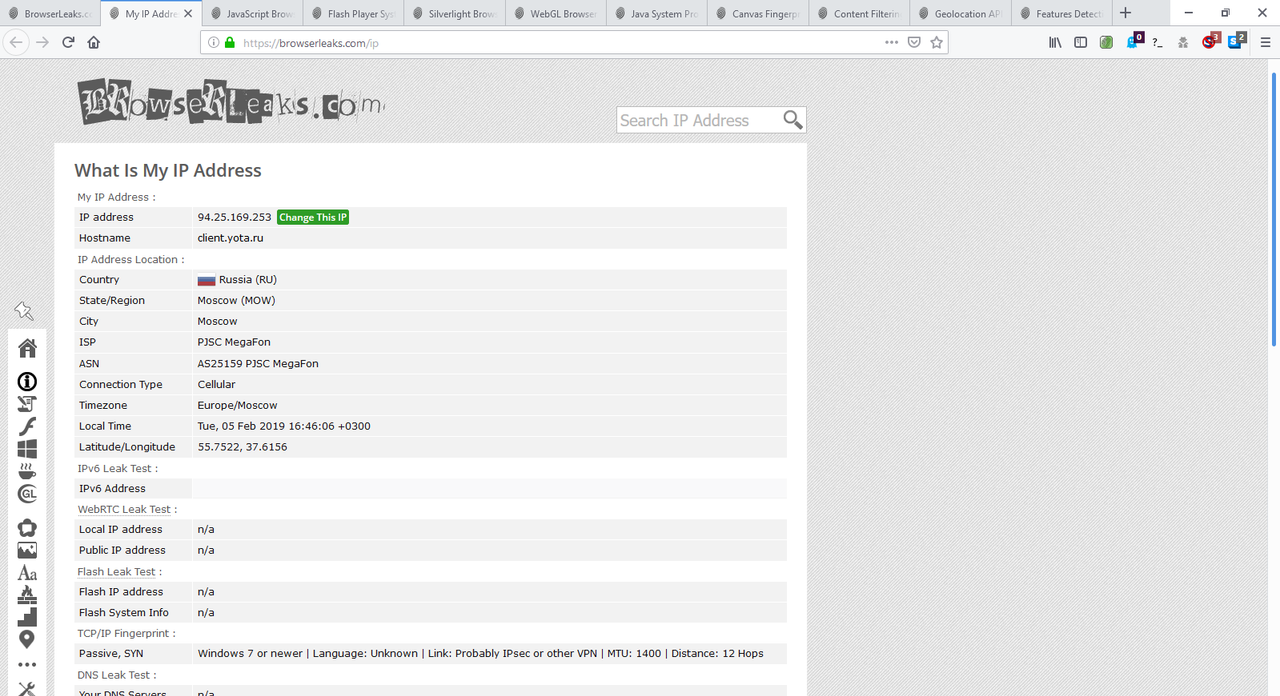Close the My IP Address tab
The width and height of the screenshot is (1280, 696).
187,14
